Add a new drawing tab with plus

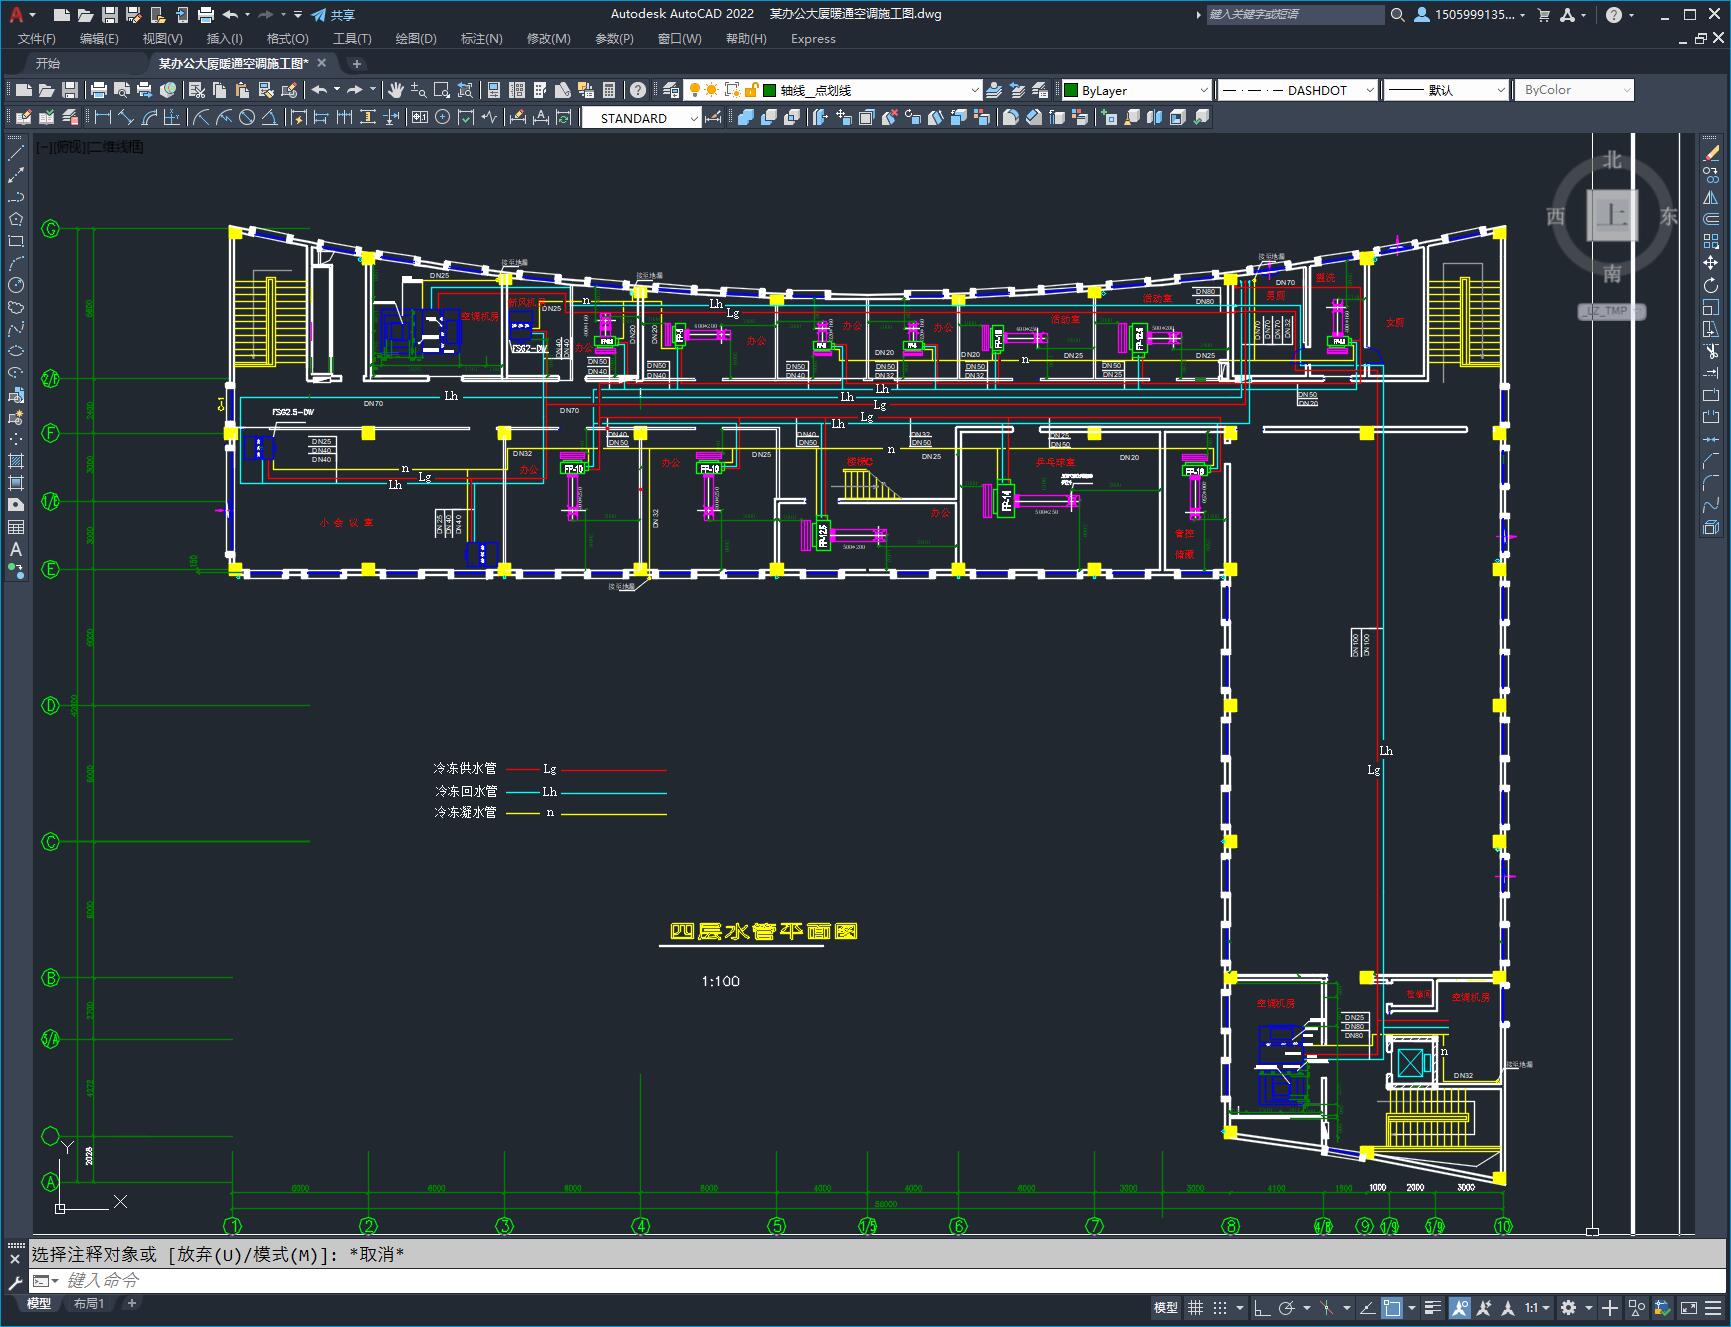point(356,63)
